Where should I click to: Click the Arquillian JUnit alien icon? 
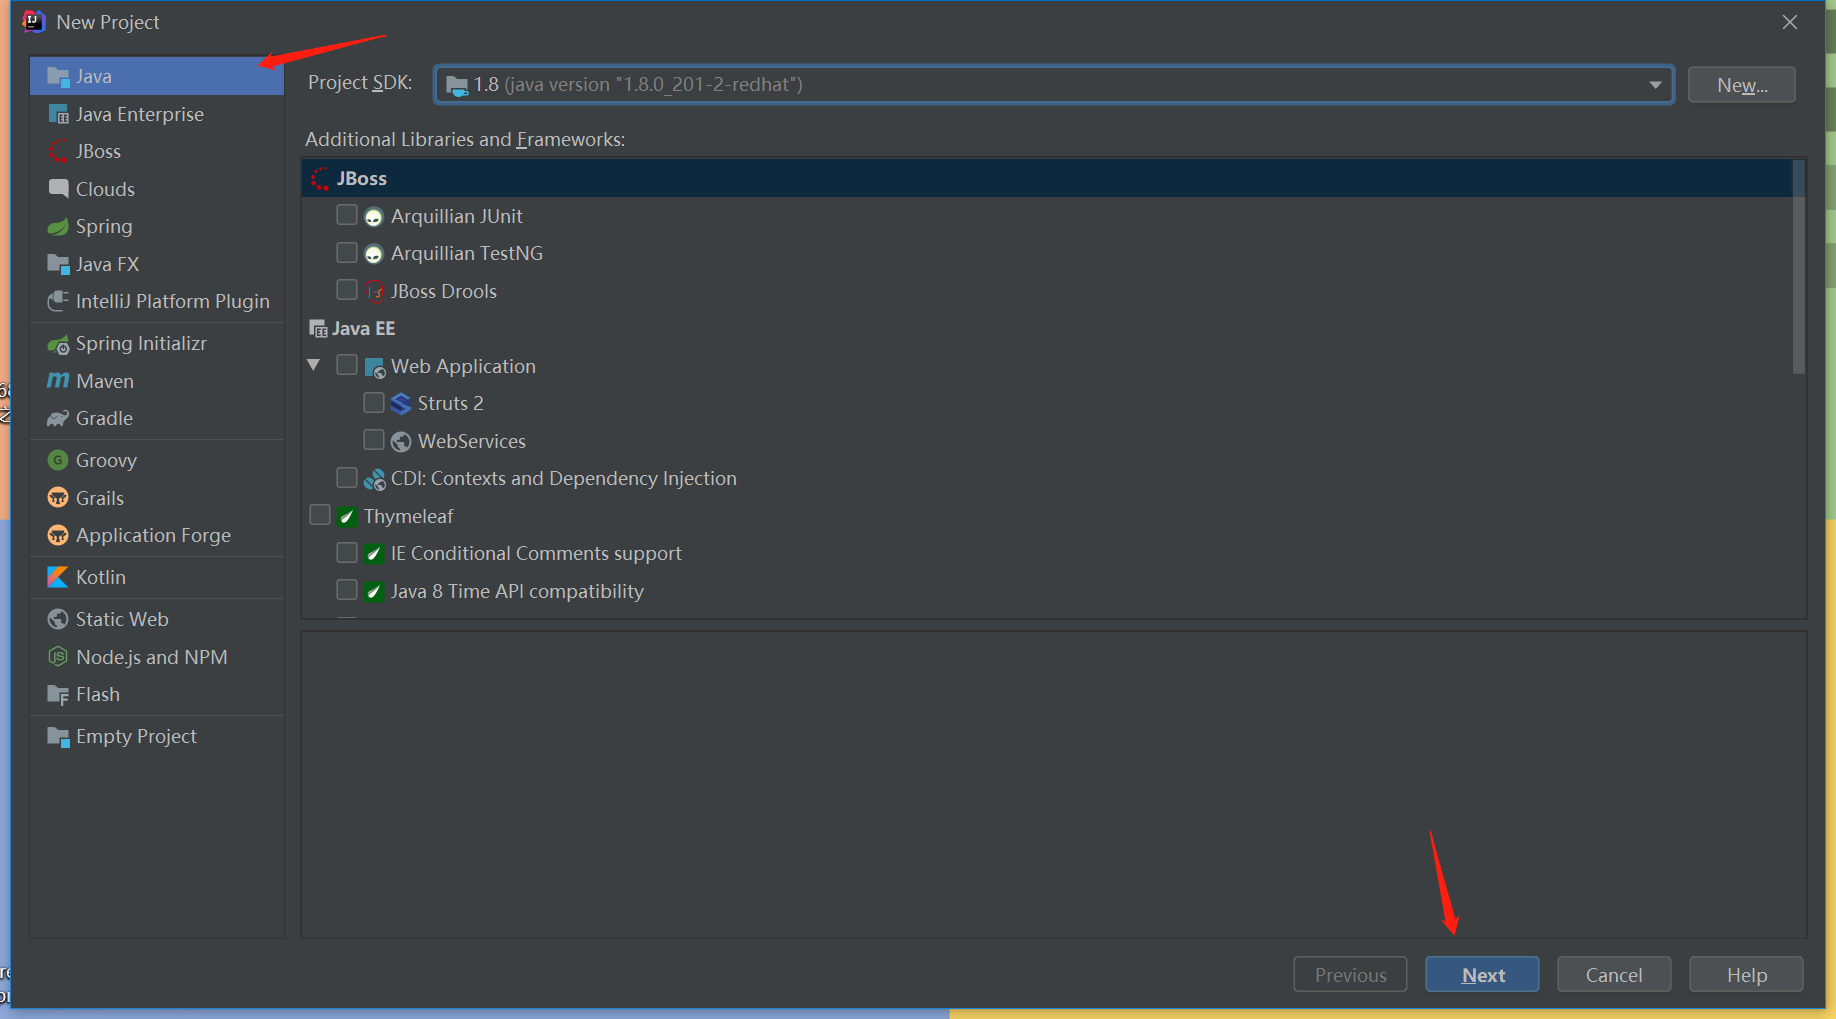(x=374, y=217)
